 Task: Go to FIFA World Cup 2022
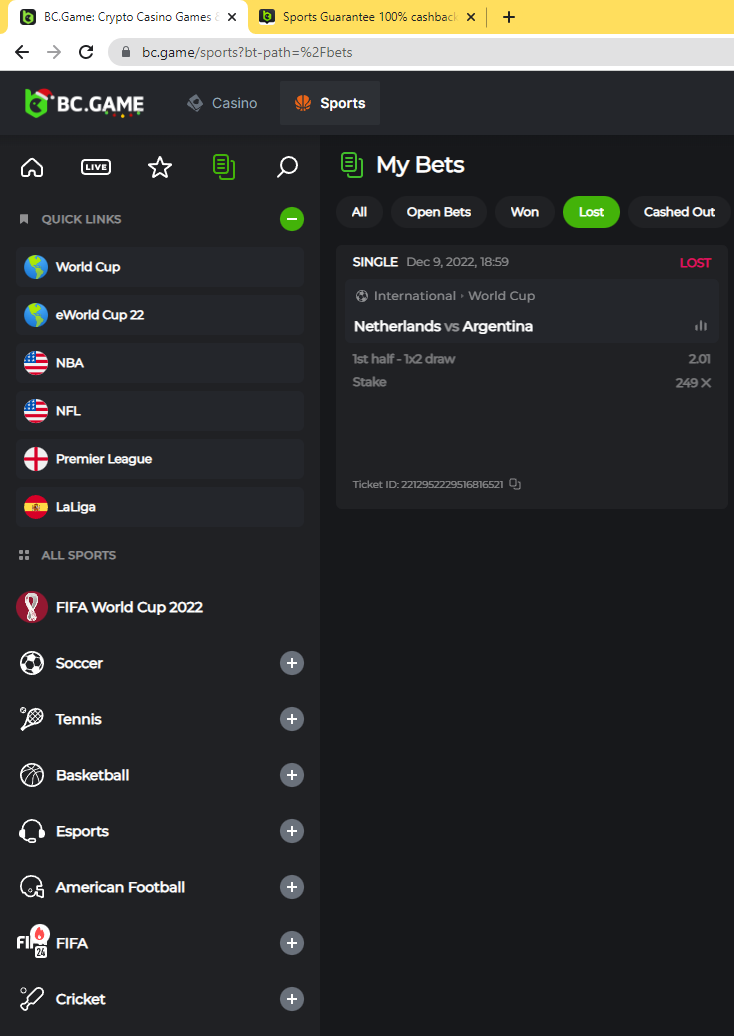129,607
